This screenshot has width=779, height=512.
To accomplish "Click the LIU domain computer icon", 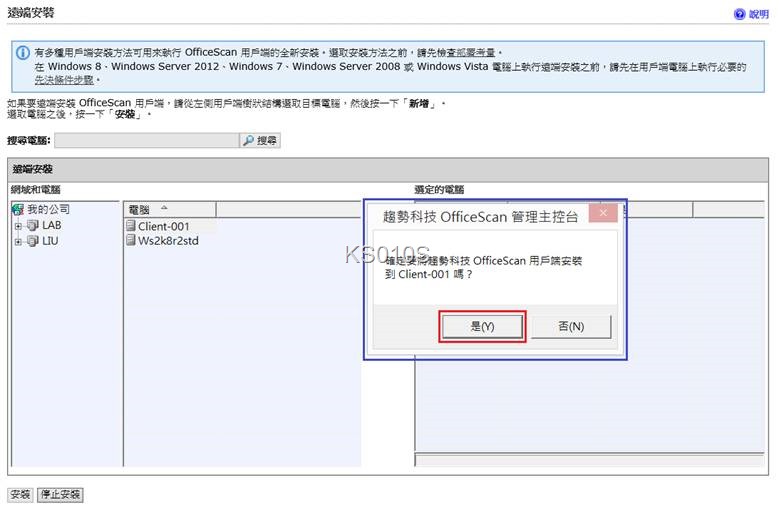I will (x=32, y=241).
